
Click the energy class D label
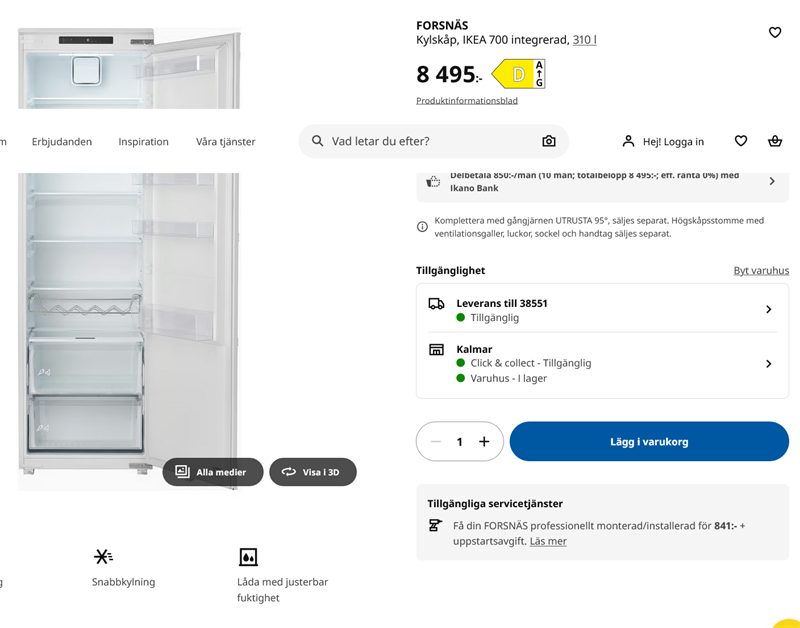pyautogui.click(x=518, y=74)
